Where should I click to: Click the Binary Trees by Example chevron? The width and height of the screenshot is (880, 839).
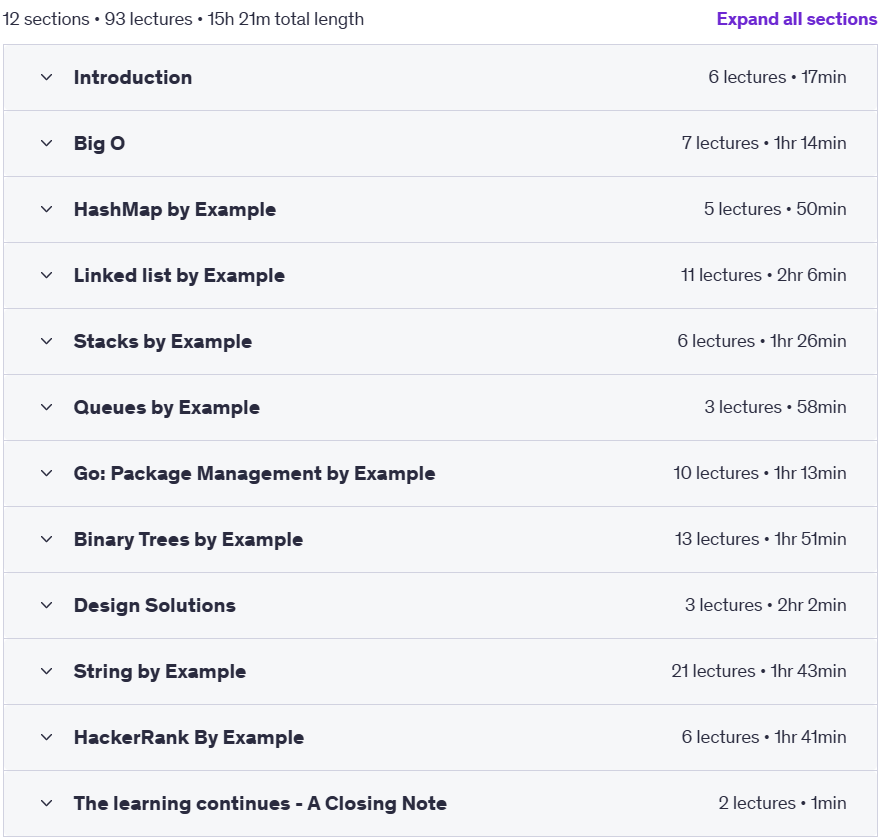[x=47, y=539]
